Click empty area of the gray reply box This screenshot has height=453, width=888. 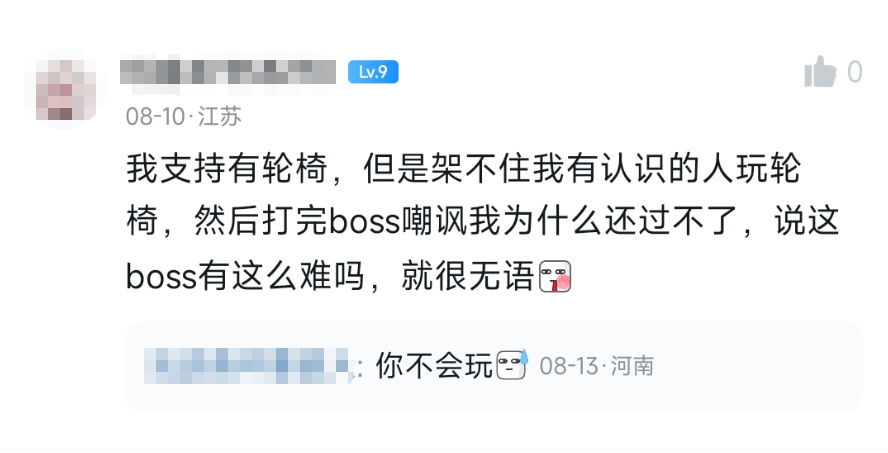[759, 366]
